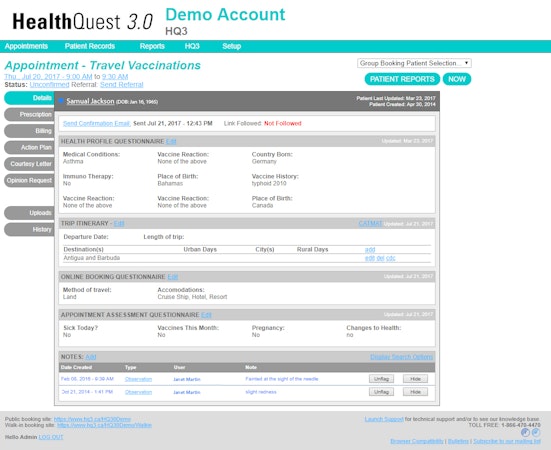
Task: Switch to the Billing side tab
Action: coord(30,131)
